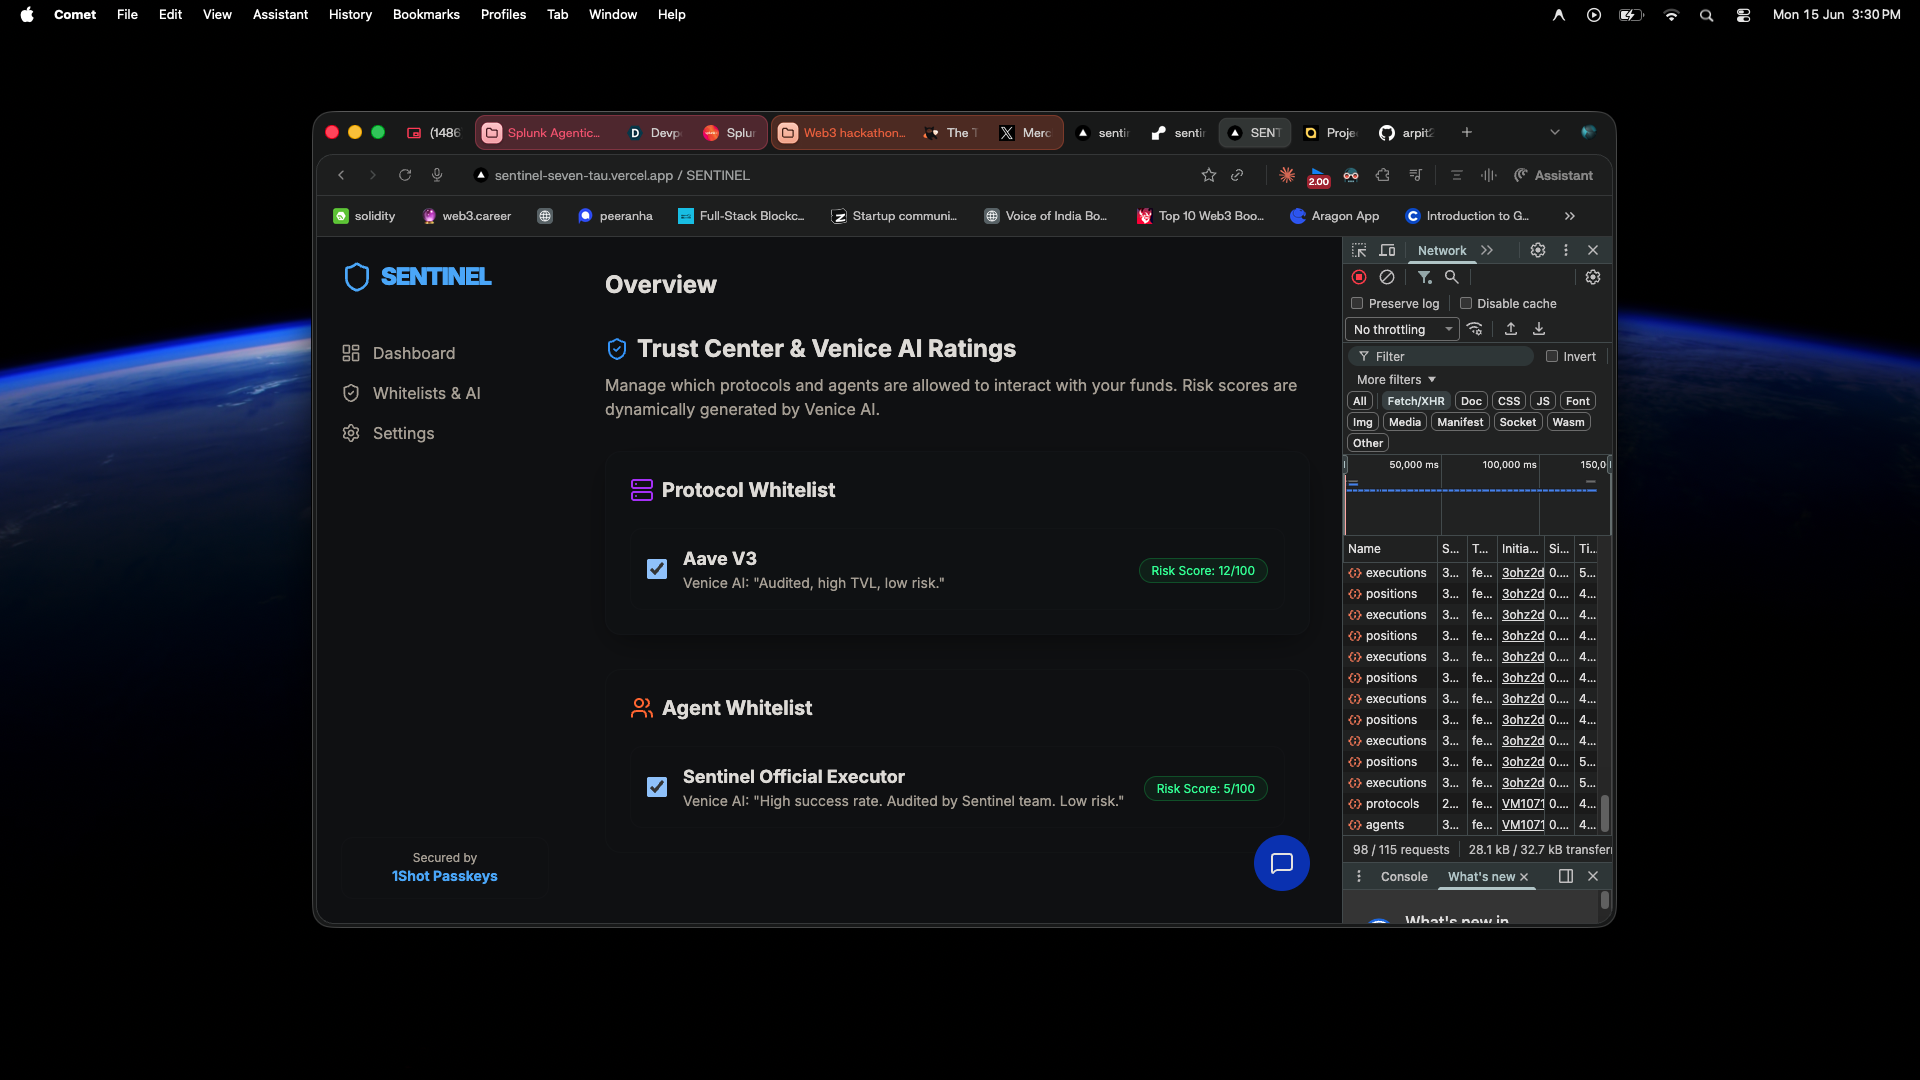Uncheck the Sentinel Official Executor checkbox
Viewport: 1920px width, 1080px height.
point(657,787)
